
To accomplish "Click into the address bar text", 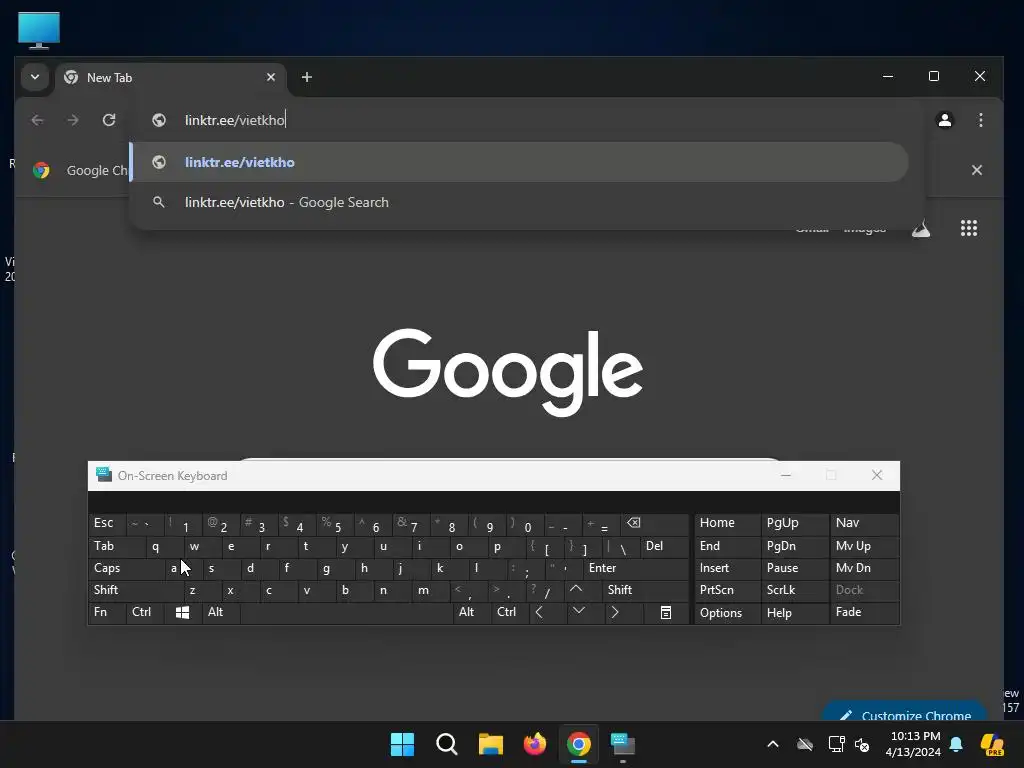I will tap(235, 120).
